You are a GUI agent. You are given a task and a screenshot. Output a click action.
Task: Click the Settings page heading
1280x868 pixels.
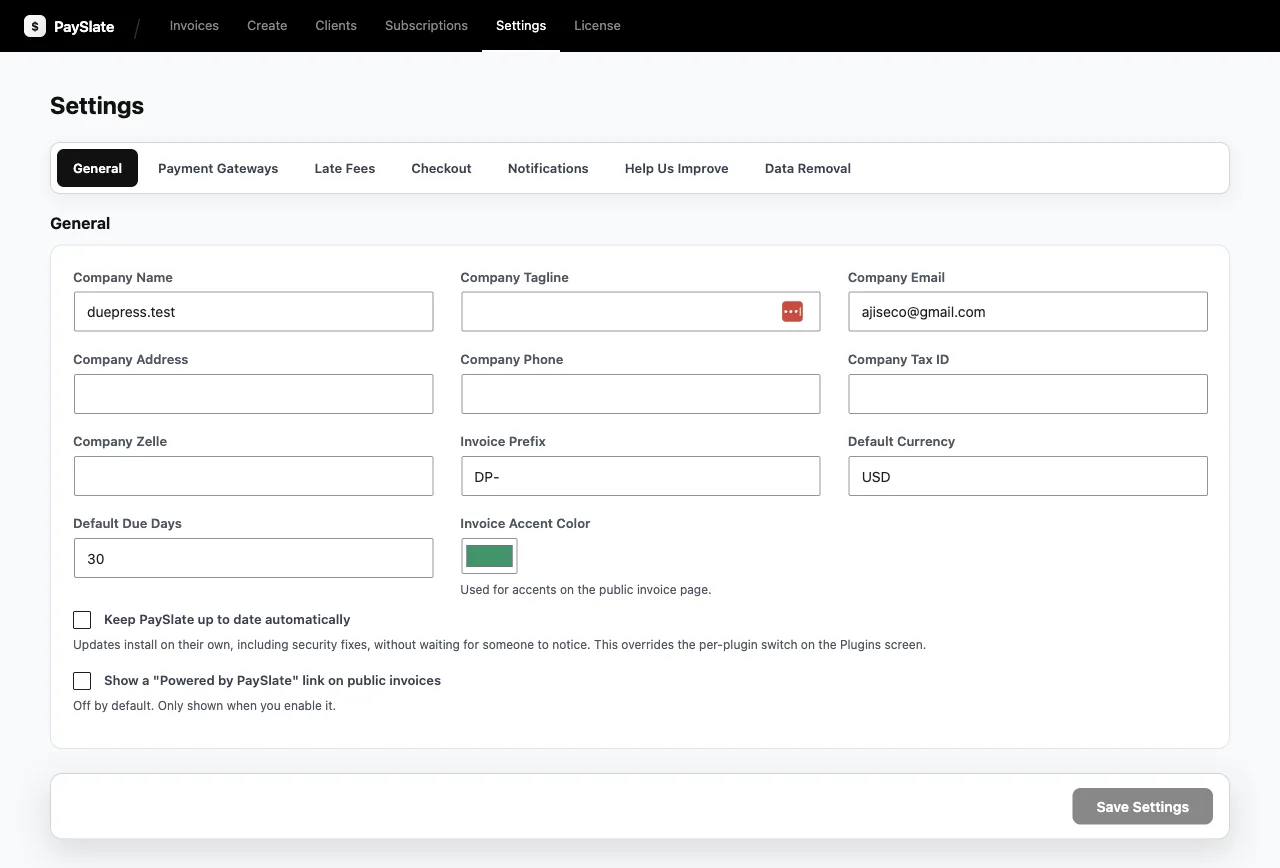[x=97, y=106]
